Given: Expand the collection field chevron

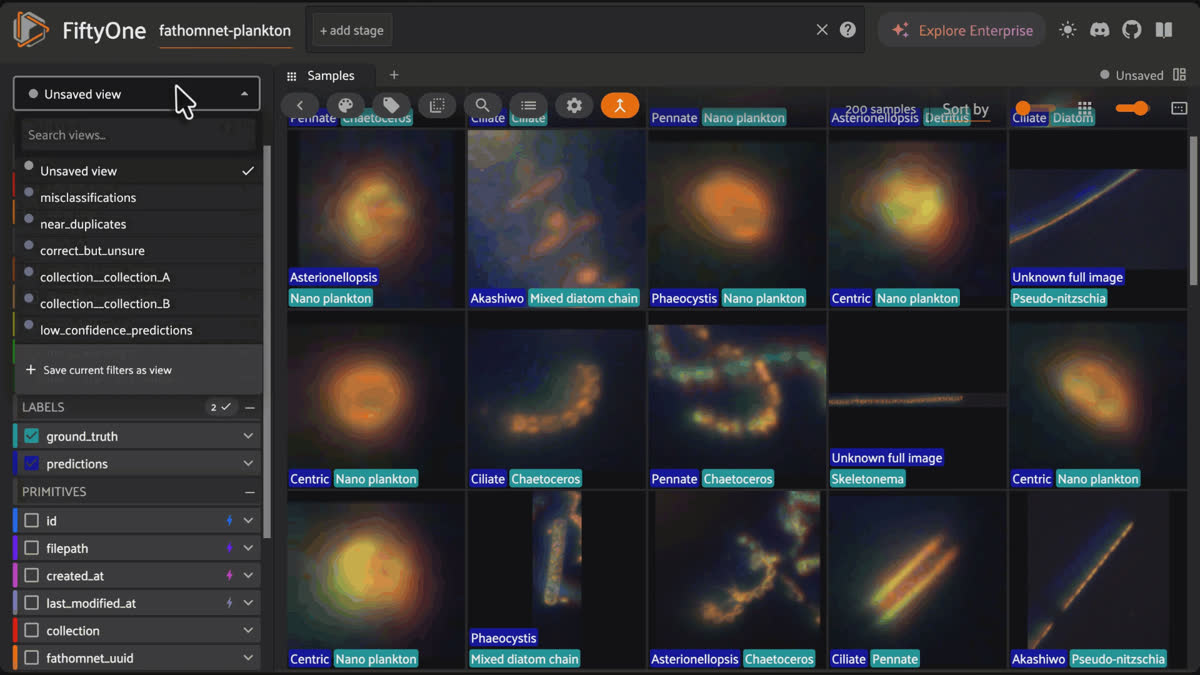Looking at the screenshot, I should tap(248, 631).
